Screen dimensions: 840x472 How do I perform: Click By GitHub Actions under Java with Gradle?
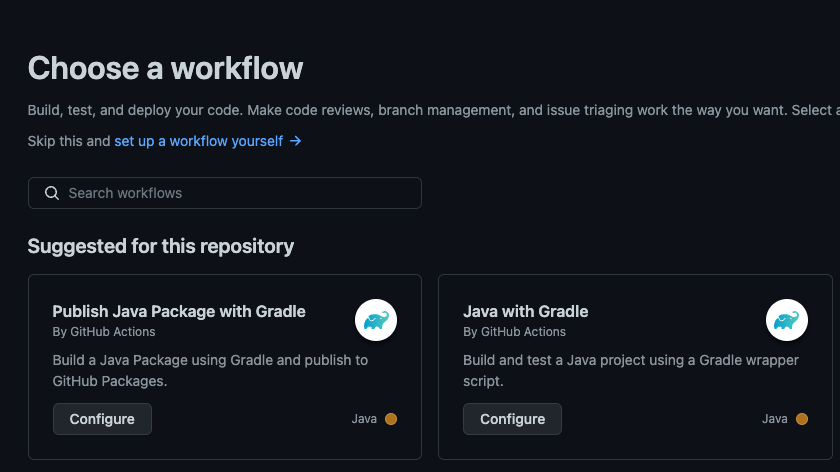tap(514, 332)
